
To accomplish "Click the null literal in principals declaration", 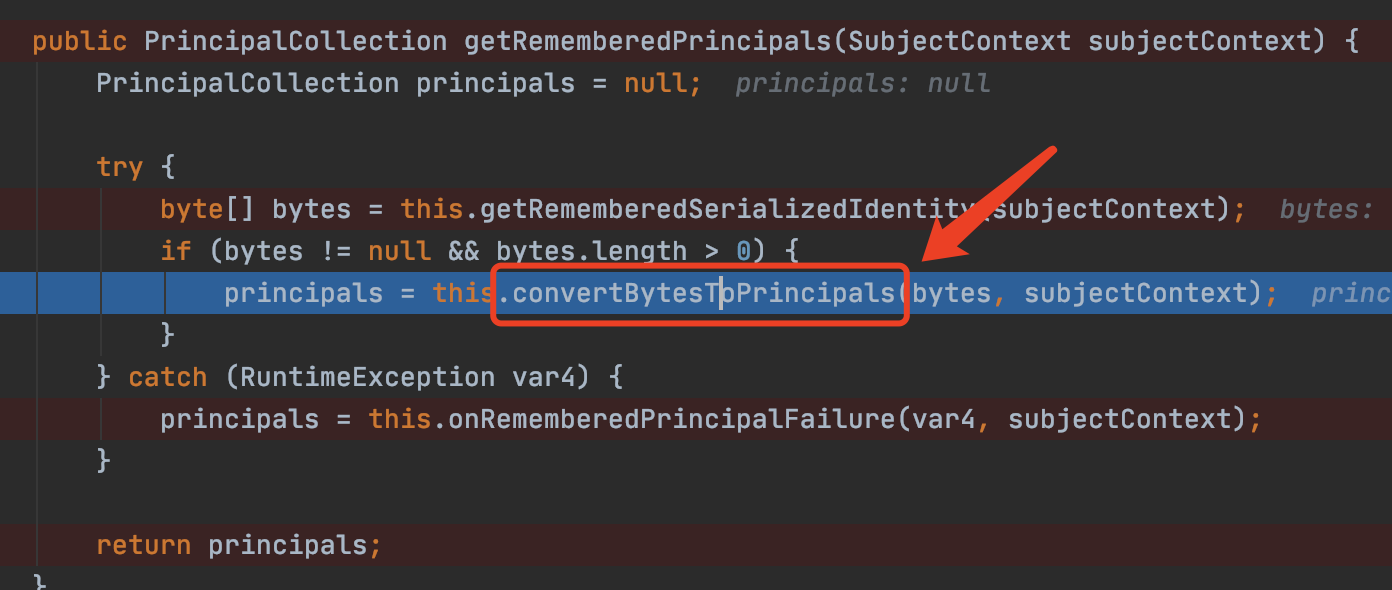I will (x=656, y=83).
